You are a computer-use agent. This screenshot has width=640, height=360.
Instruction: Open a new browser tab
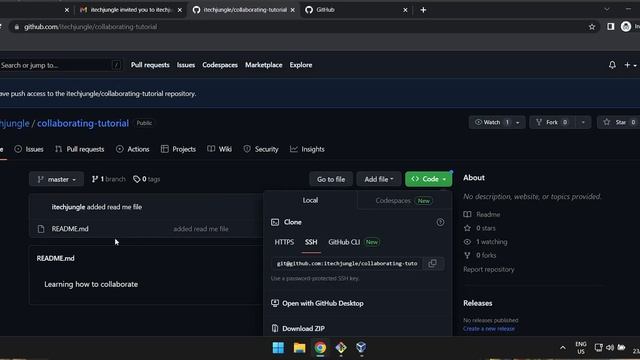point(423,10)
